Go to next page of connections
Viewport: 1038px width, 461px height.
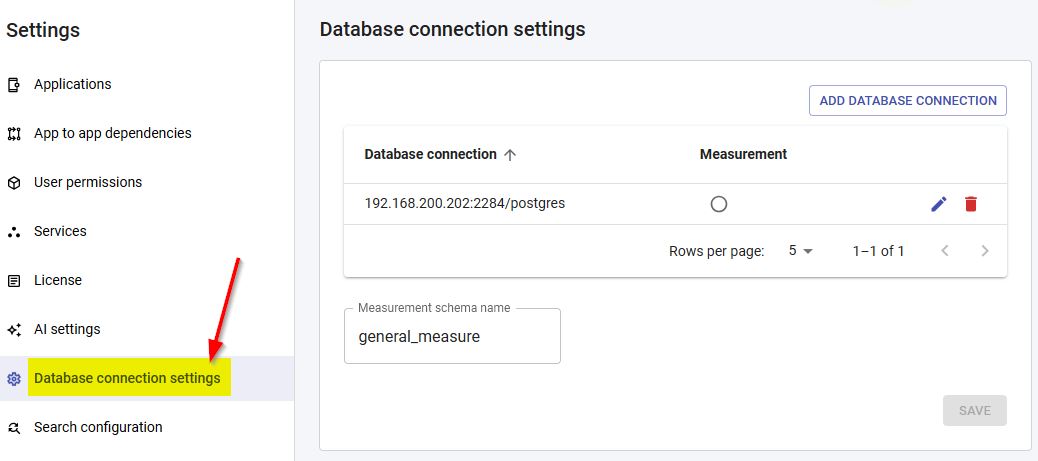pos(985,251)
